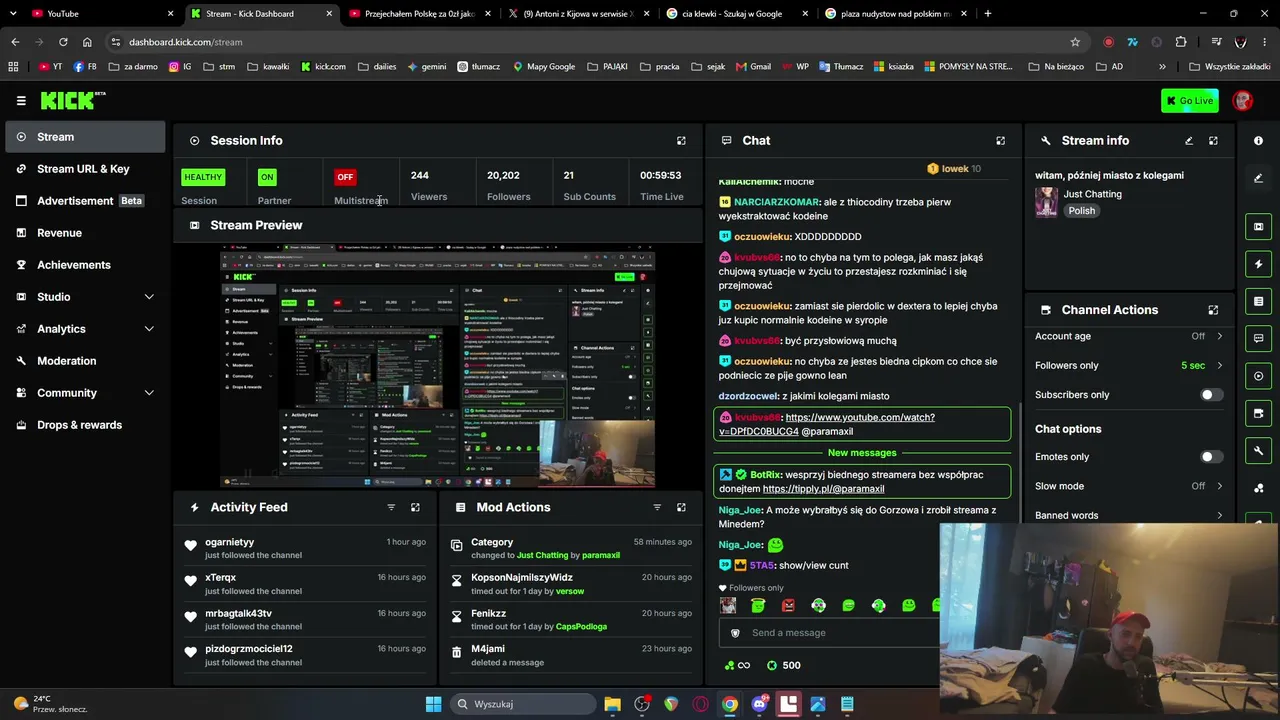This screenshot has height=720, width=1280.
Task: Open the Moderation page
Action: click(x=85, y=361)
